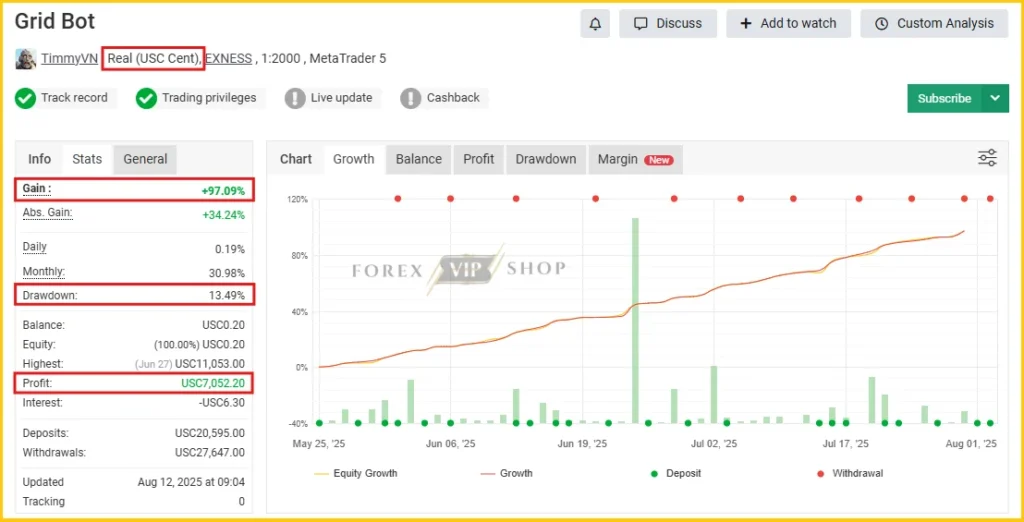Click the Gain label

pos(37,189)
